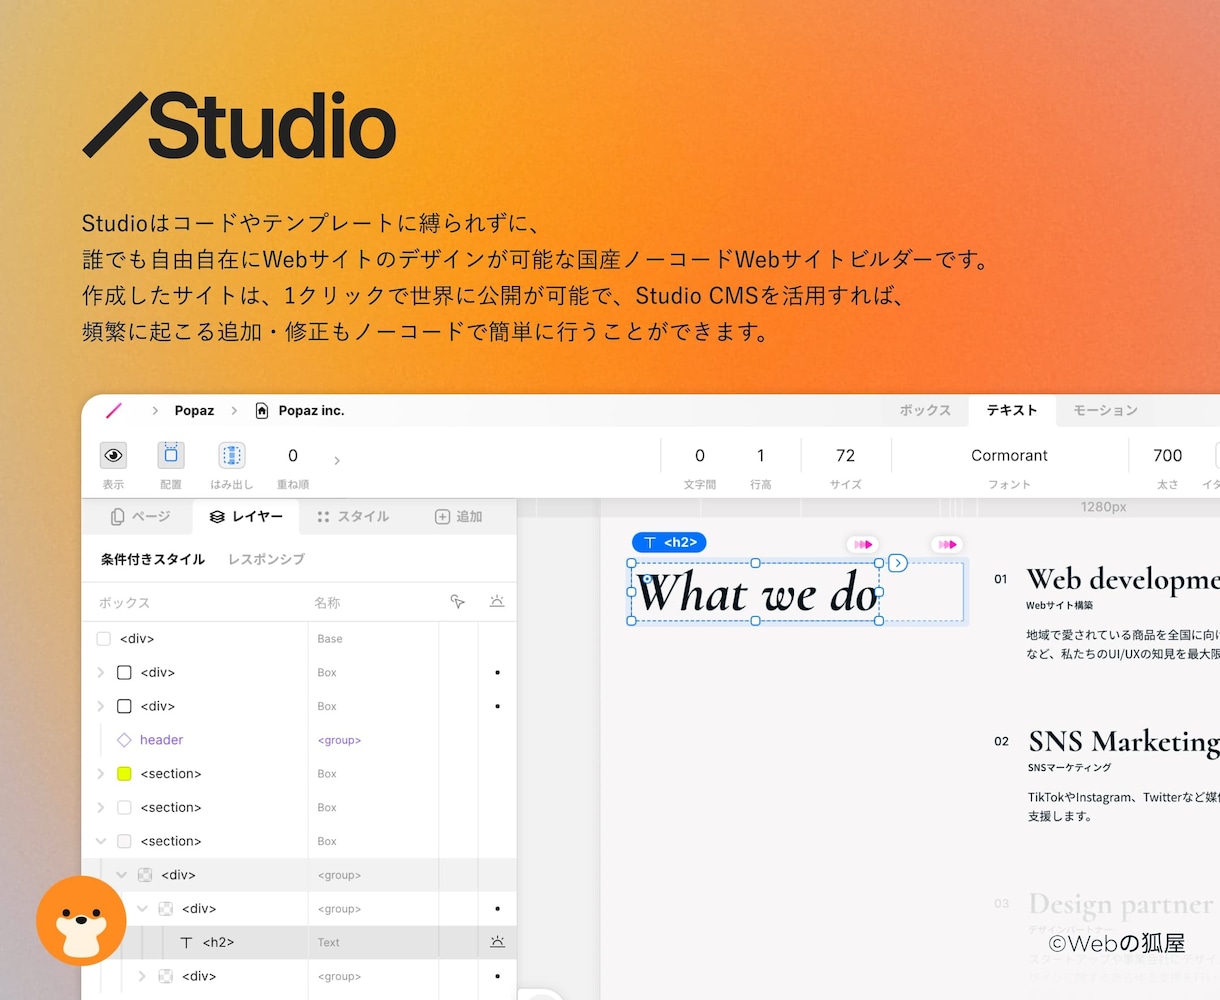The width and height of the screenshot is (1220, 1000).
Task: Select the Web development heading
Action: point(1123,580)
